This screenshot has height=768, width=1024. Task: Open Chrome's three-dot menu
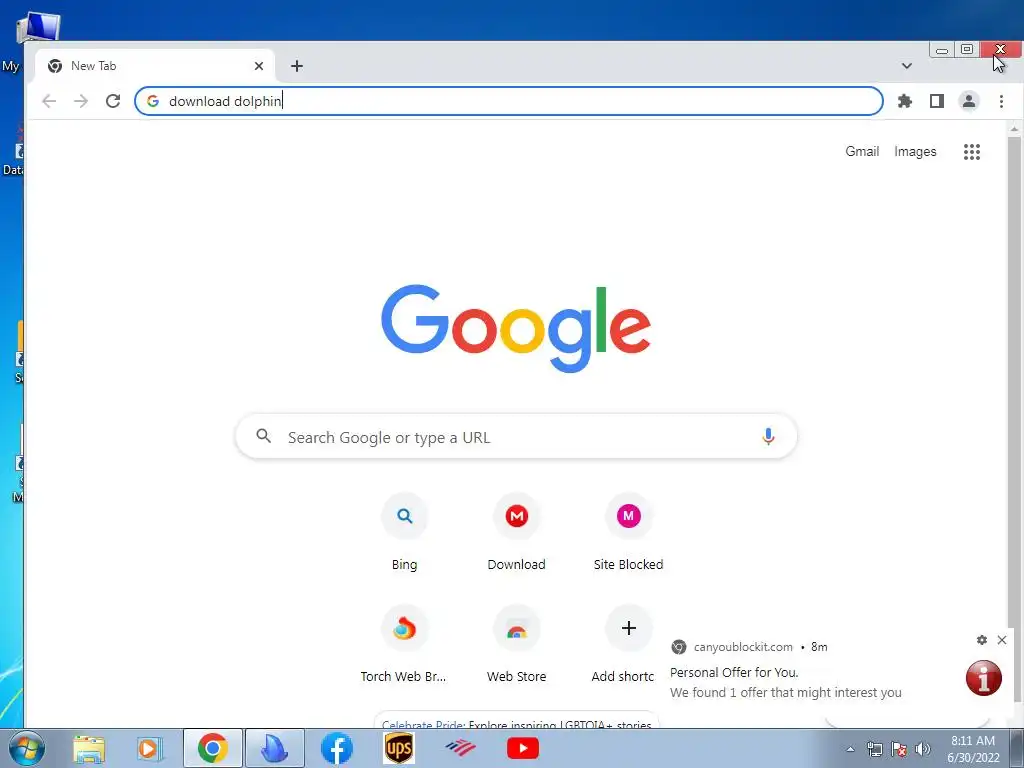1001,101
